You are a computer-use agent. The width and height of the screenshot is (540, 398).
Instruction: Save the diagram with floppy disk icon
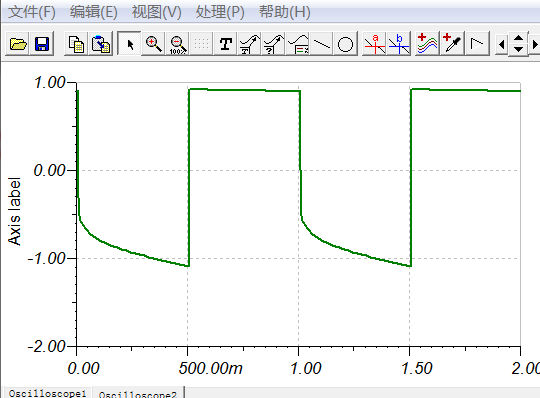click(x=42, y=44)
